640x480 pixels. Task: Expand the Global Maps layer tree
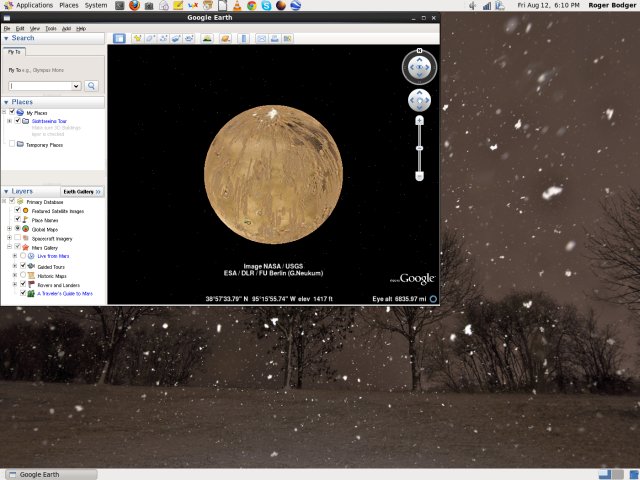(x=9, y=229)
